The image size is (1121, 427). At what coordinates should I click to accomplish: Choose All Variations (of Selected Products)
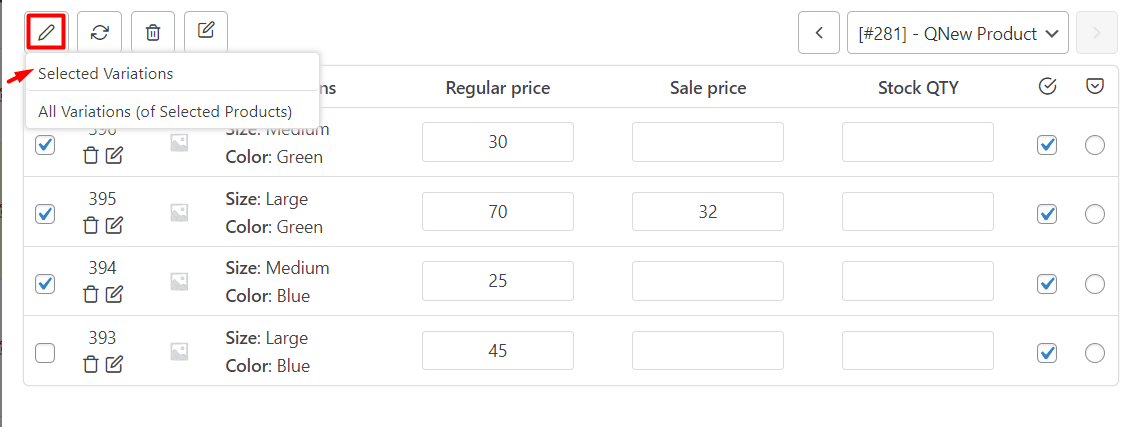[x=165, y=112]
